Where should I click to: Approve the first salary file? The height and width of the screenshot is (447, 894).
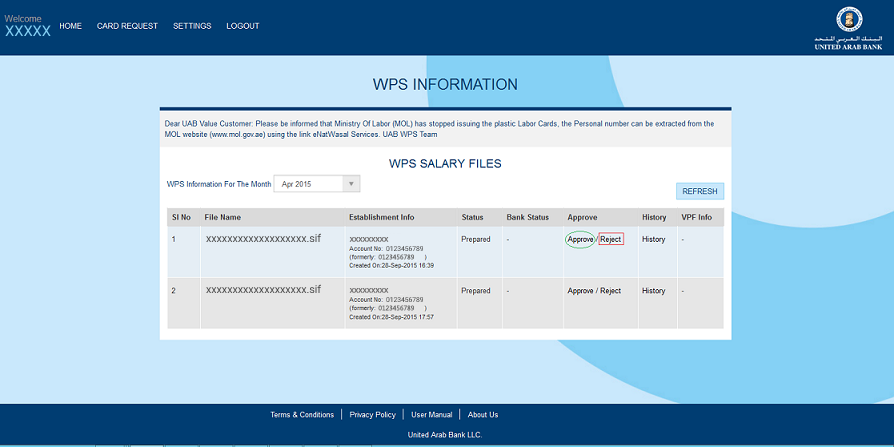click(x=580, y=240)
